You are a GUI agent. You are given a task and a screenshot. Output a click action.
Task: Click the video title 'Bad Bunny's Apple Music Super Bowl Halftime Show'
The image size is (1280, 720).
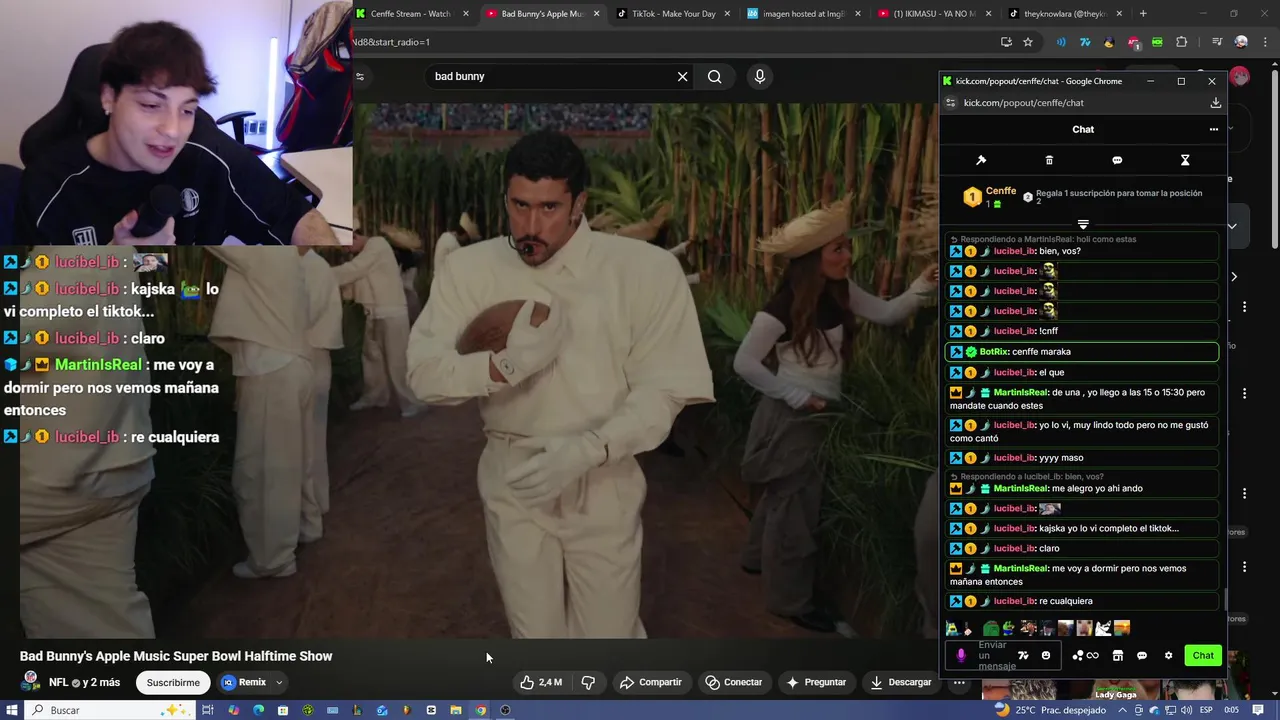[176, 656]
